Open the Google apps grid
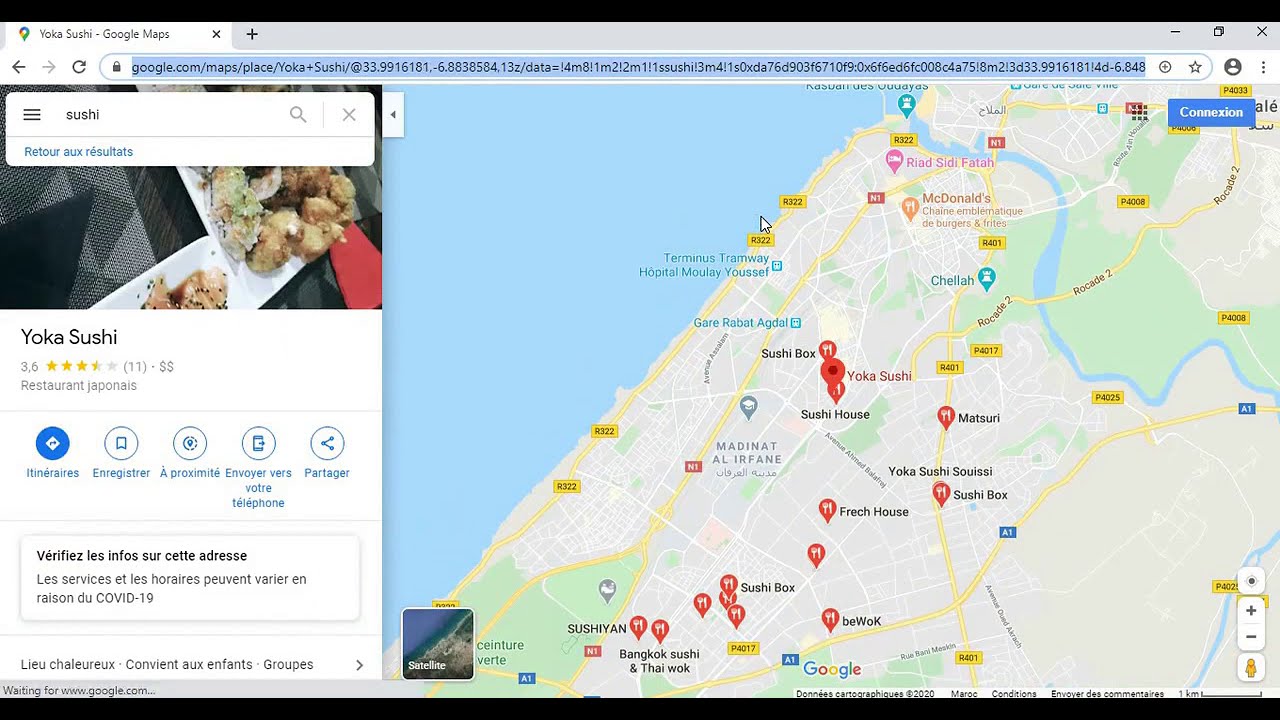Viewport: 1280px width, 720px height. point(1139,113)
